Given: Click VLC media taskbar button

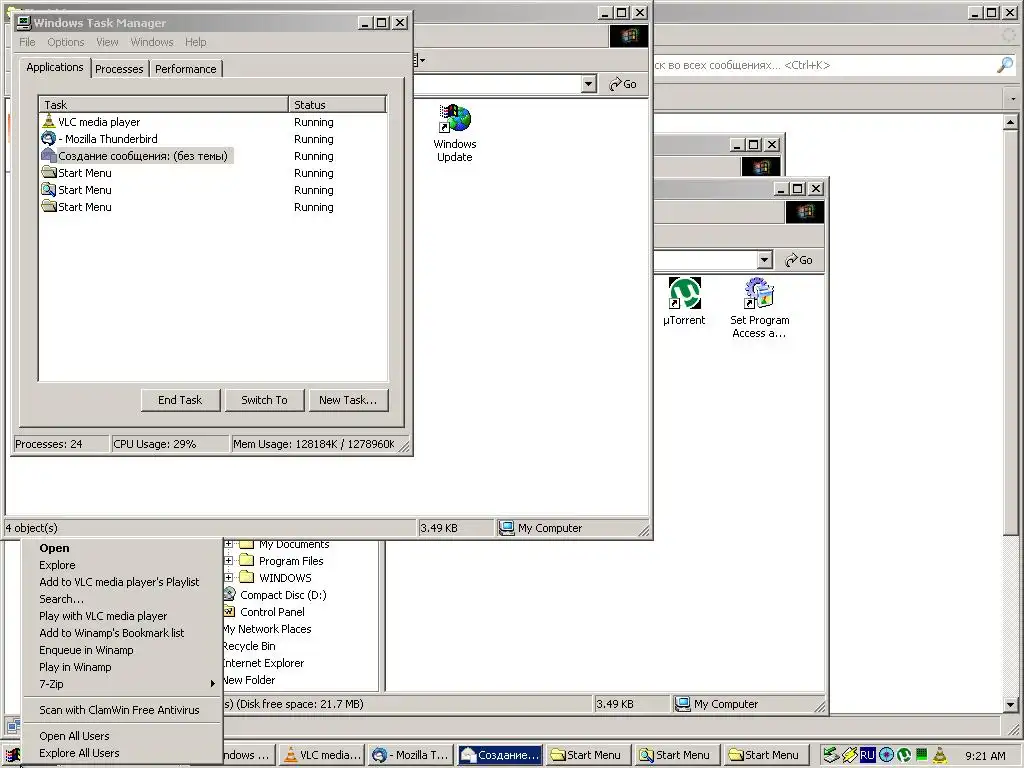Looking at the screenshot, I should (x=323, y=755).
